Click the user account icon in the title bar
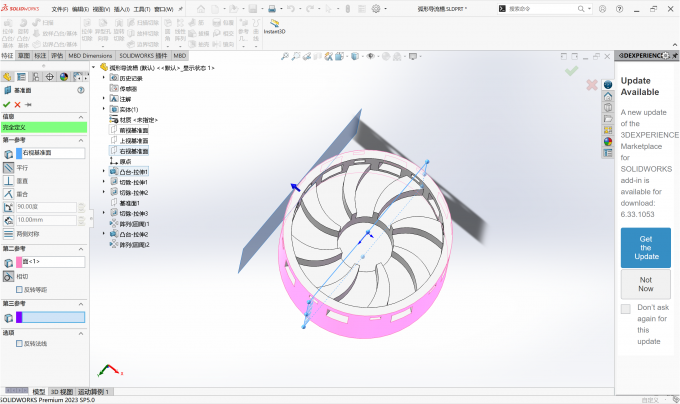The height and width of the screenshot is (404, 680). [602, 9]
